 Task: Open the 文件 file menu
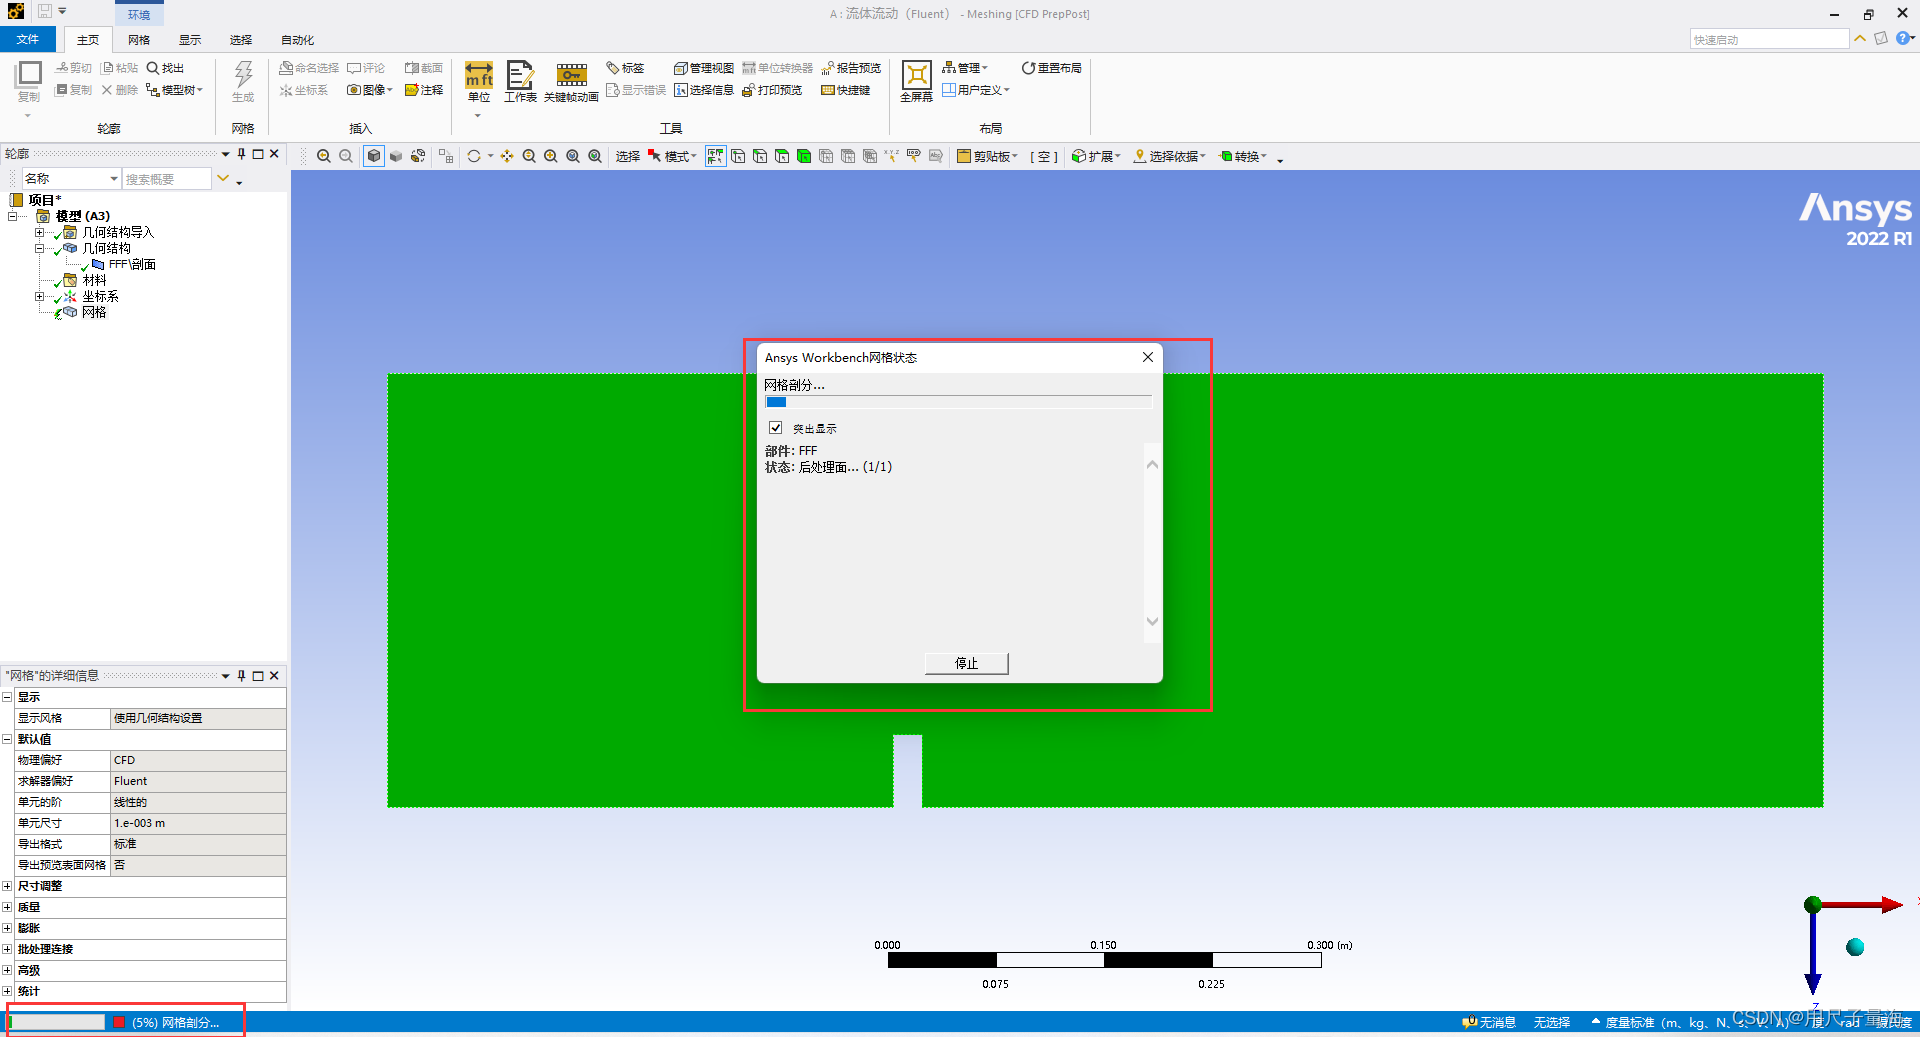click(x=28, y=40)
